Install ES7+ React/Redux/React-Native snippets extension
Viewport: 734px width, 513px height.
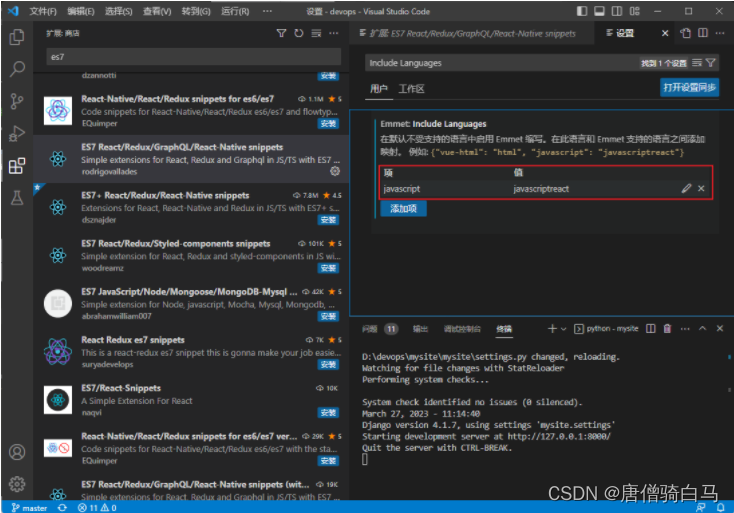(x=328, y=220)
